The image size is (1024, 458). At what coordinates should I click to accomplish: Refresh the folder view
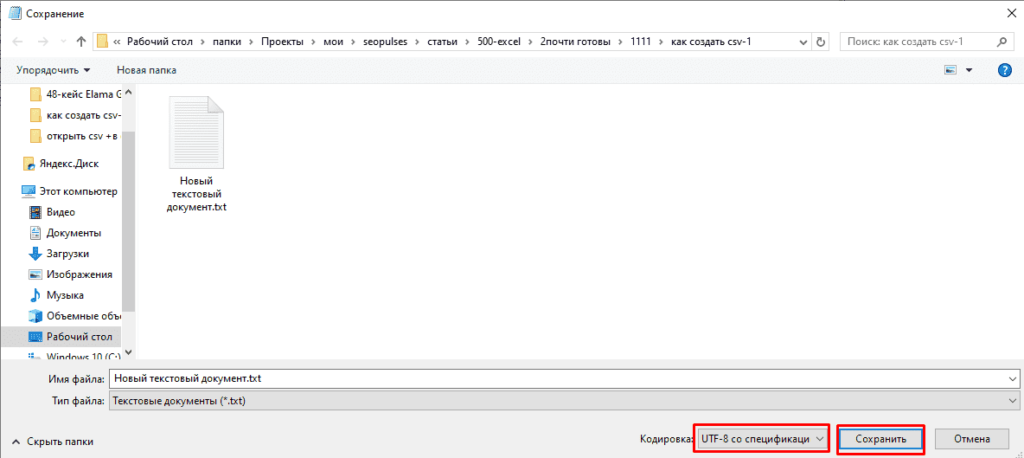pyautogui.click(x=821, y=42)
